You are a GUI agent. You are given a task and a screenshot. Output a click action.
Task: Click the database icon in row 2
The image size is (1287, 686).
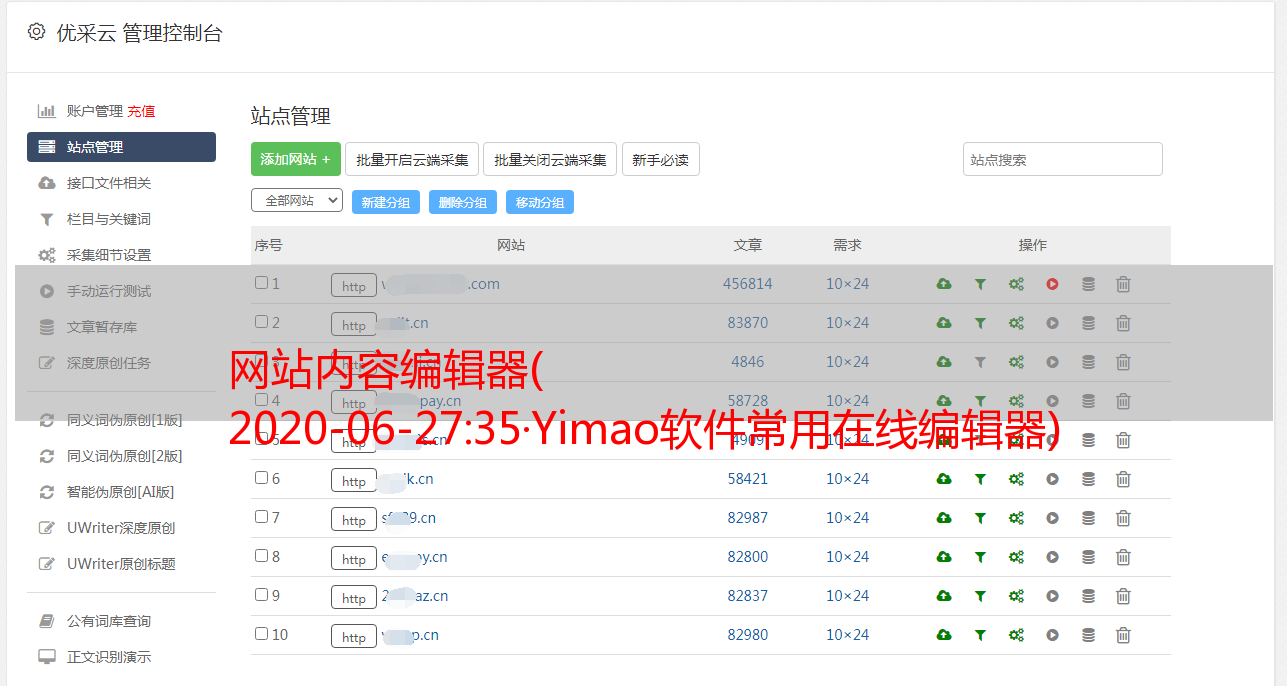(1088, 323)
